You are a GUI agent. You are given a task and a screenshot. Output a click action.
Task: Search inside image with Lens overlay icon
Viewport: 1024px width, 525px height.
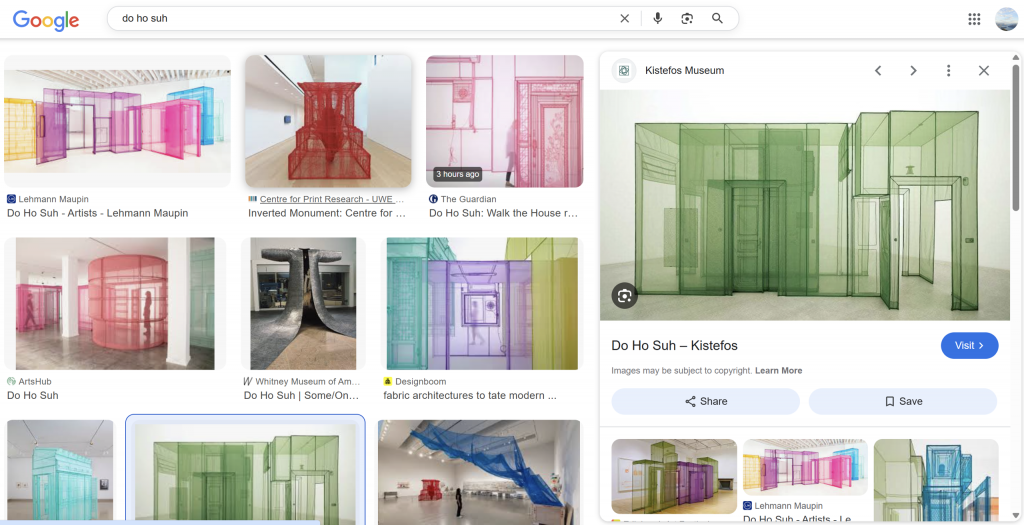[624, 296]
